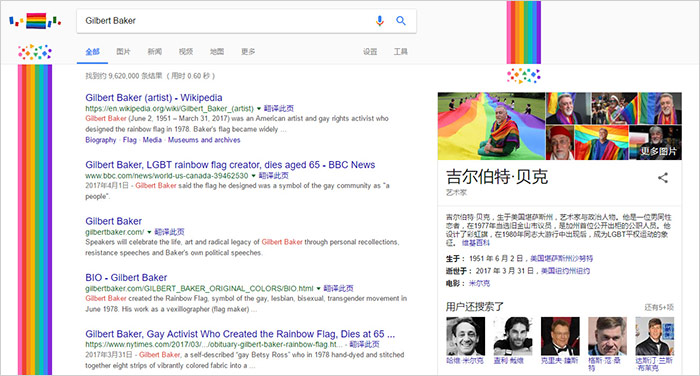This screenshot has height=376, width=700.
Task: Expand dropdown arrow beside en.wikipedia.org URL
Action: point(258,109)
